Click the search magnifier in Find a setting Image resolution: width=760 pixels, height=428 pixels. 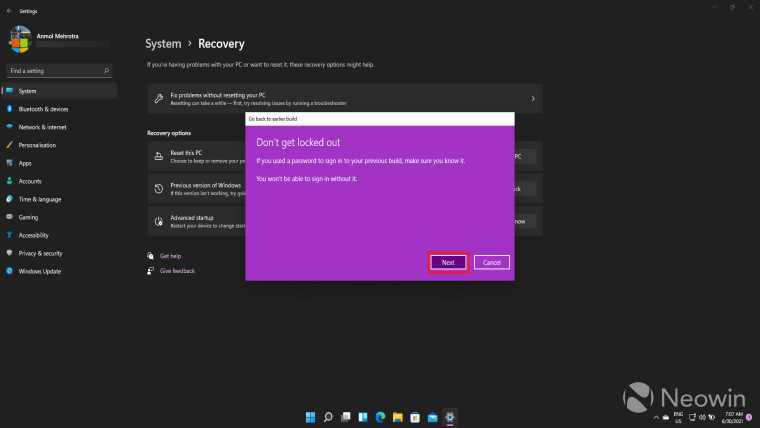[106, 71]
